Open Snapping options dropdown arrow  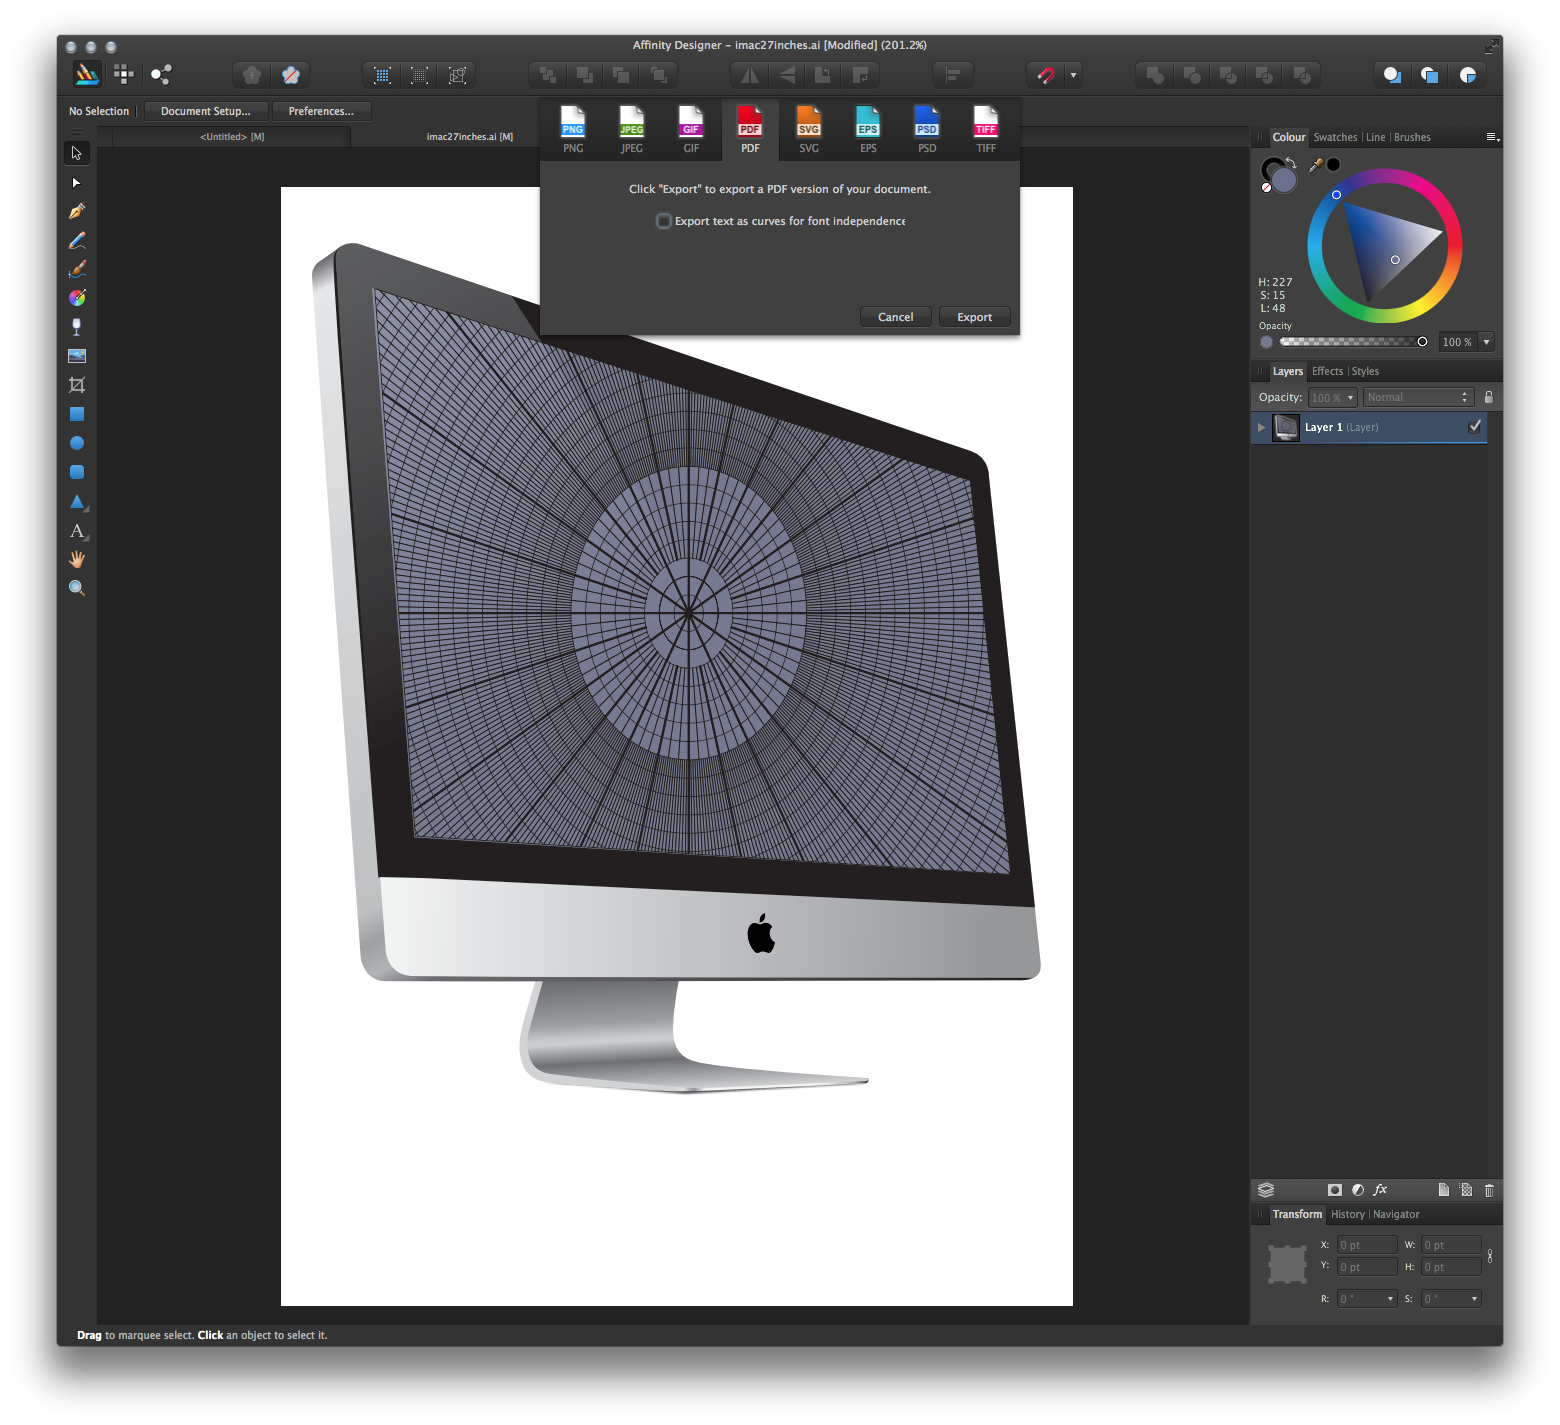[x=1073, y=75]
